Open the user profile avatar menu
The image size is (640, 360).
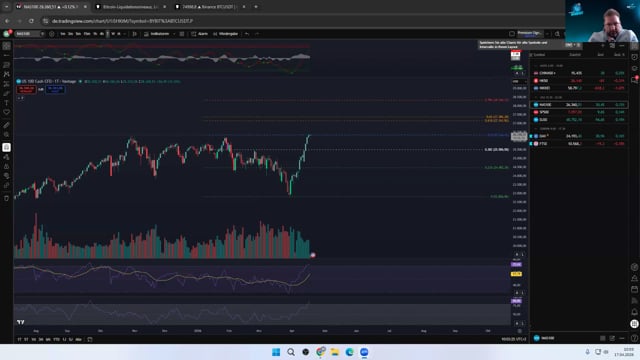tap(7, 34)
